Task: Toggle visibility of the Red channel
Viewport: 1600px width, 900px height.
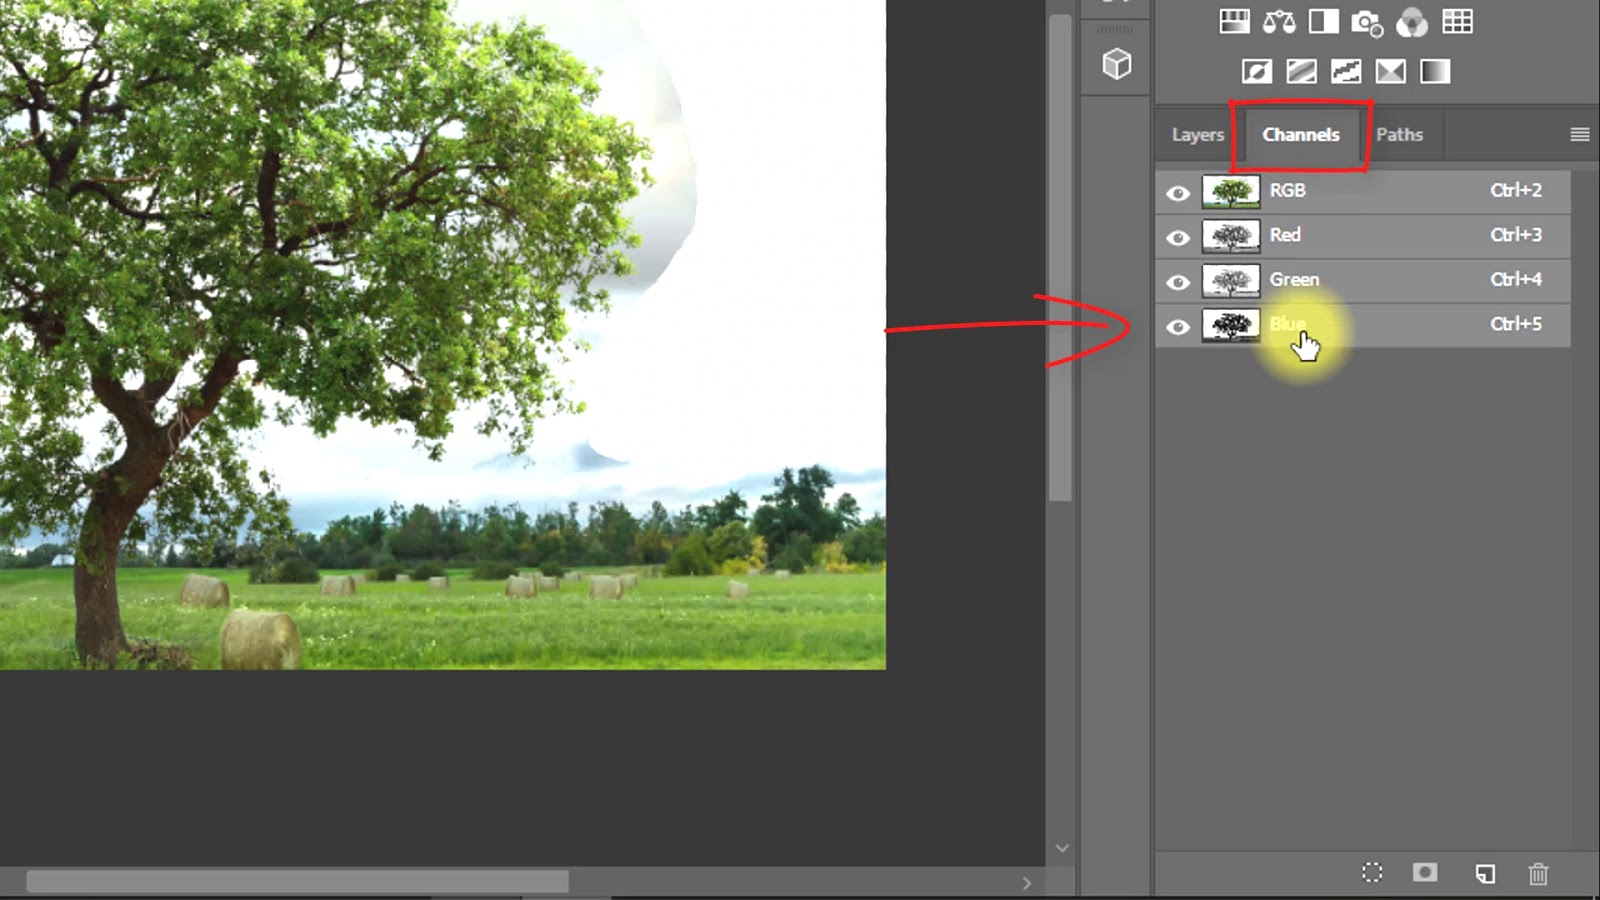Action: tap(1178, 236)
